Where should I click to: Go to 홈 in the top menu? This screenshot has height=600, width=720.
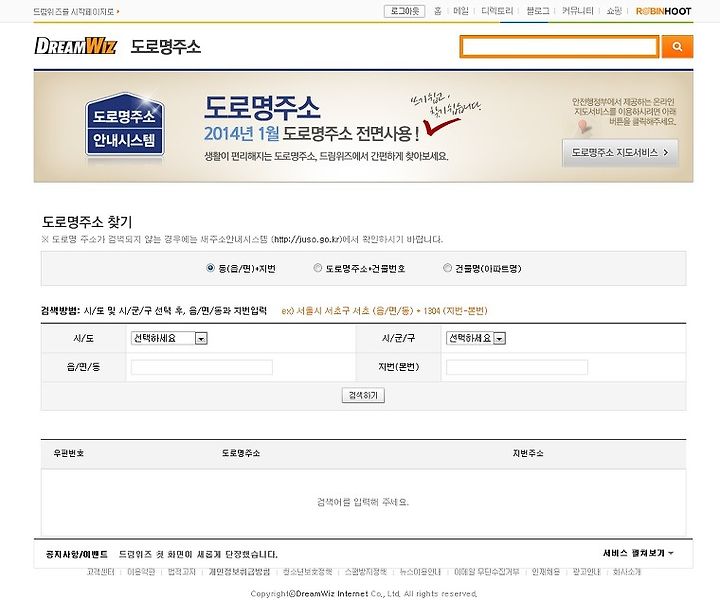pos(438,11)
